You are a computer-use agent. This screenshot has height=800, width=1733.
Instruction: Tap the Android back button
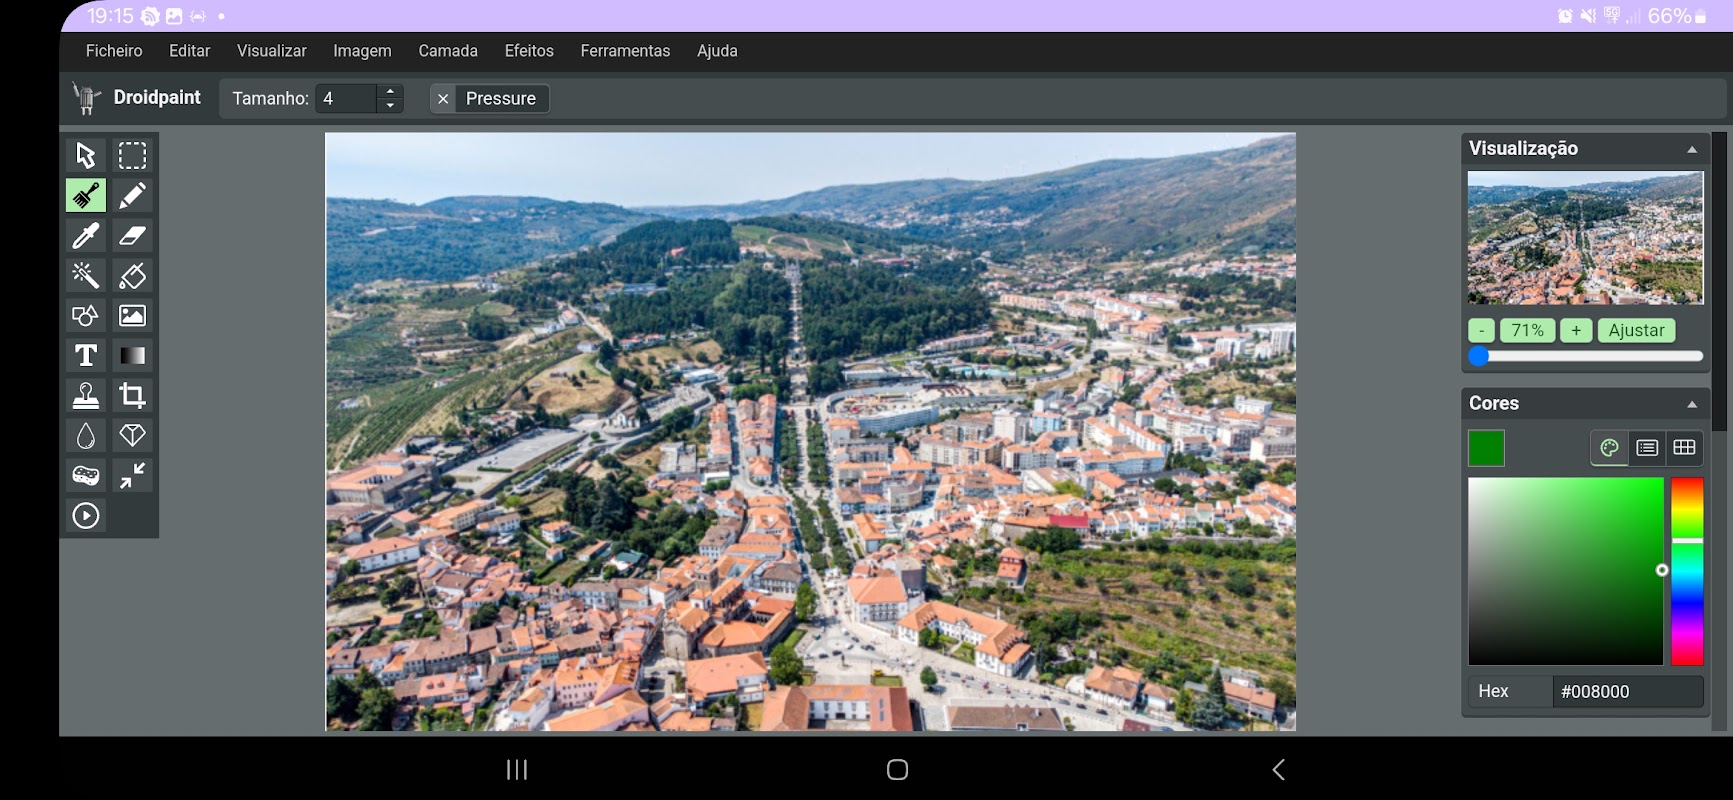1278,769
